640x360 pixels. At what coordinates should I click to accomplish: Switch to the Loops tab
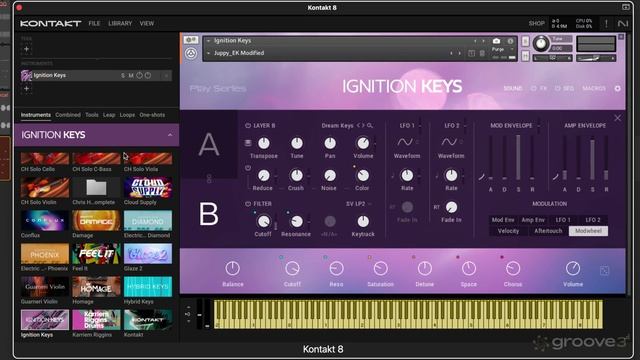click(127, 115)
